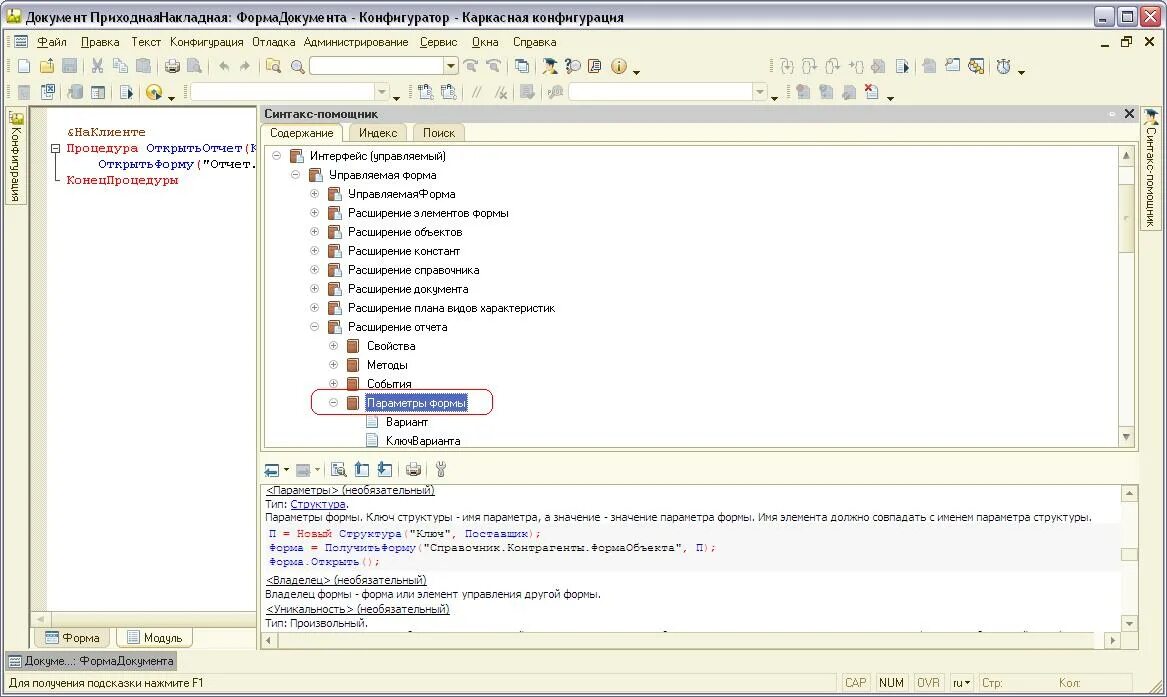Click the Configuration side panel icon

coord(16,118)
